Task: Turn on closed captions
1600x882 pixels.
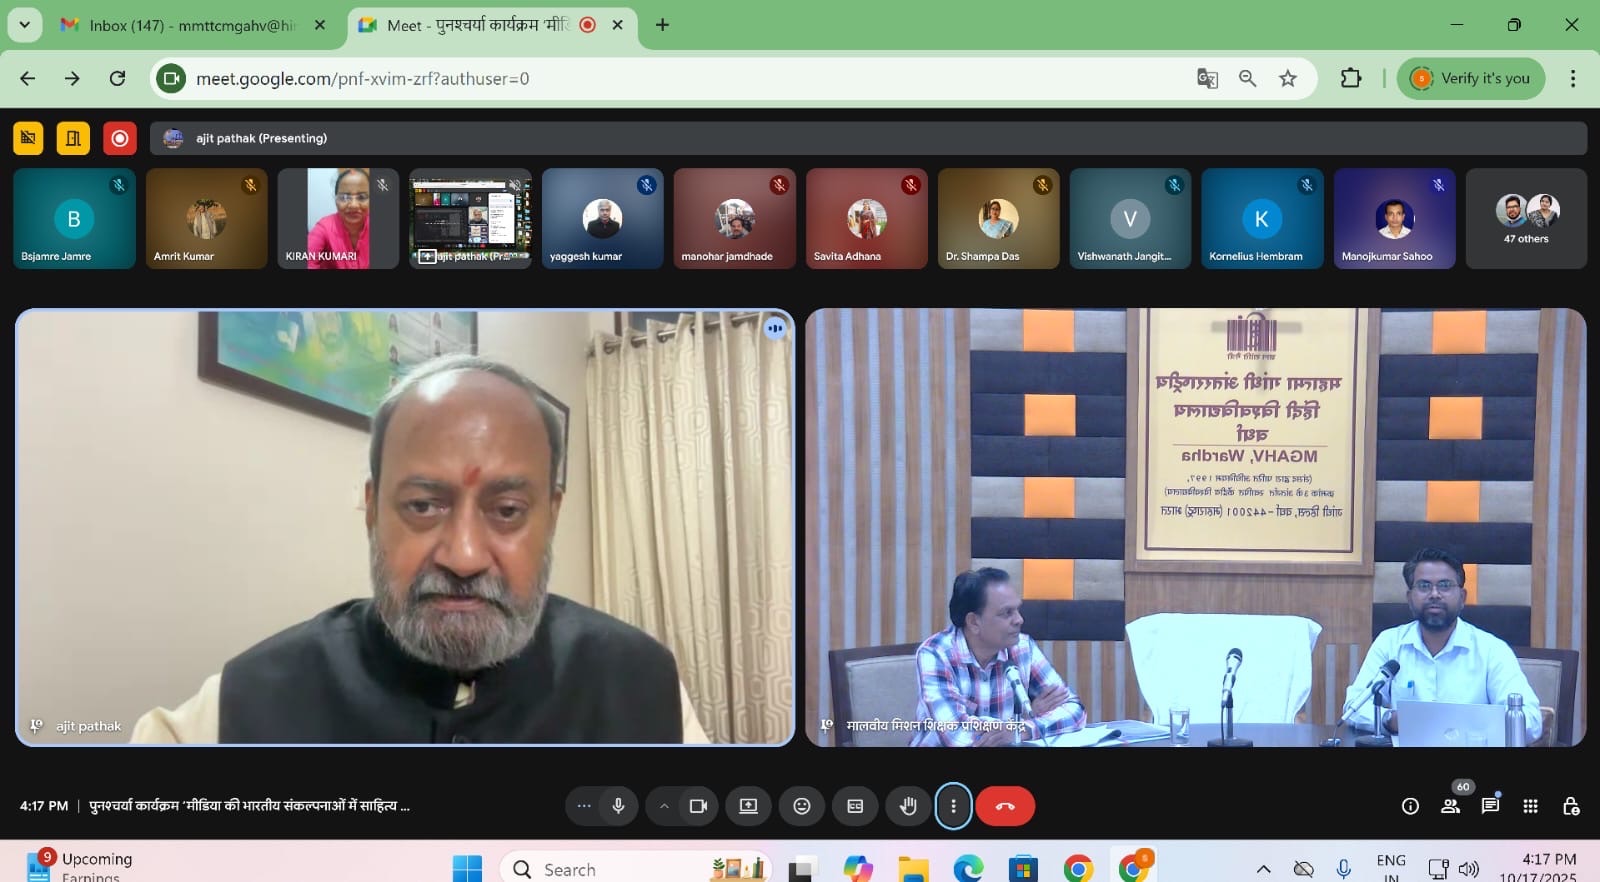Action: 855,806
